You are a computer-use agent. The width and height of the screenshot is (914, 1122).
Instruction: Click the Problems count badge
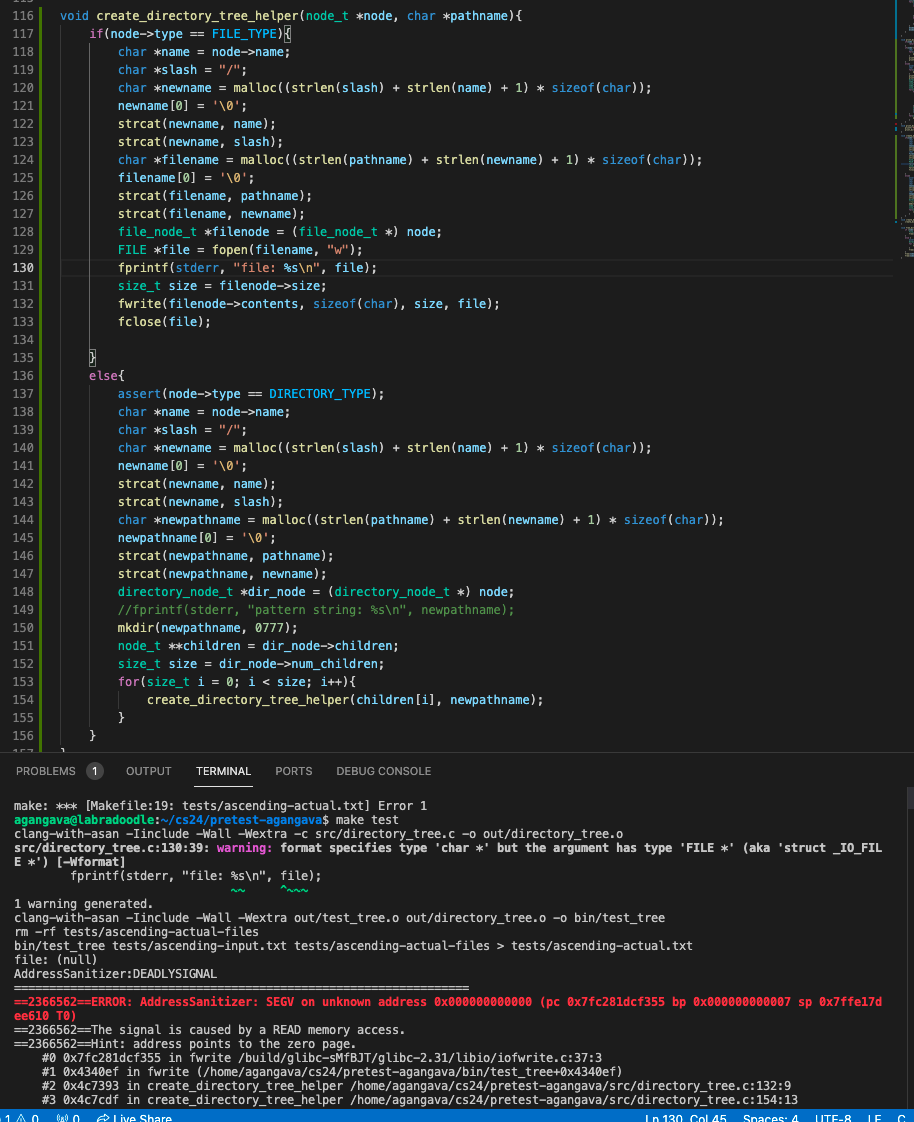pyautogui.click(x=95, y=771)
